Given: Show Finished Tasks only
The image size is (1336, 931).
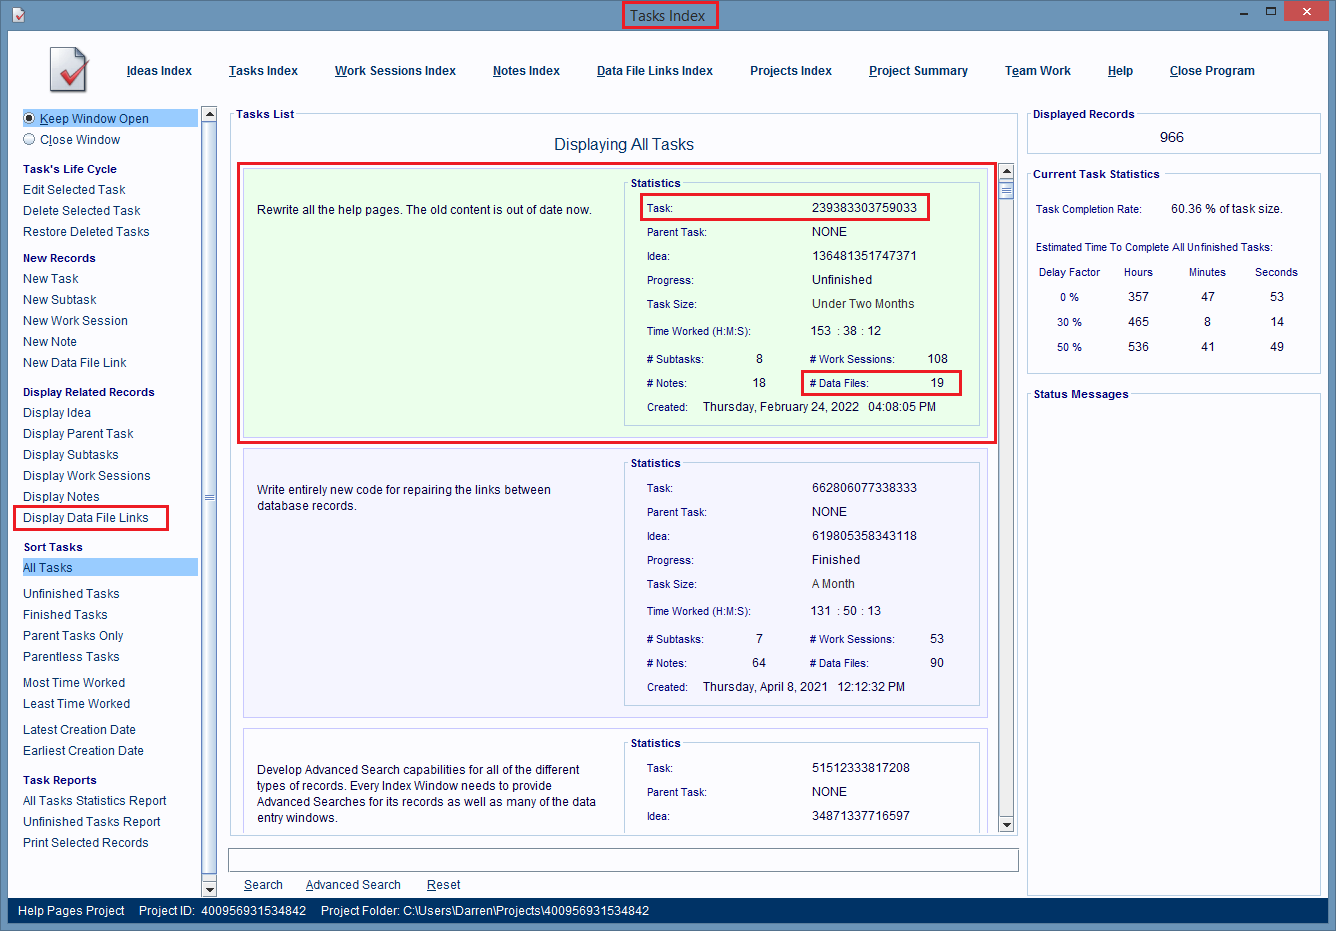Looking at the screenshot, I should pyautogui.click(x=65, y=615).
